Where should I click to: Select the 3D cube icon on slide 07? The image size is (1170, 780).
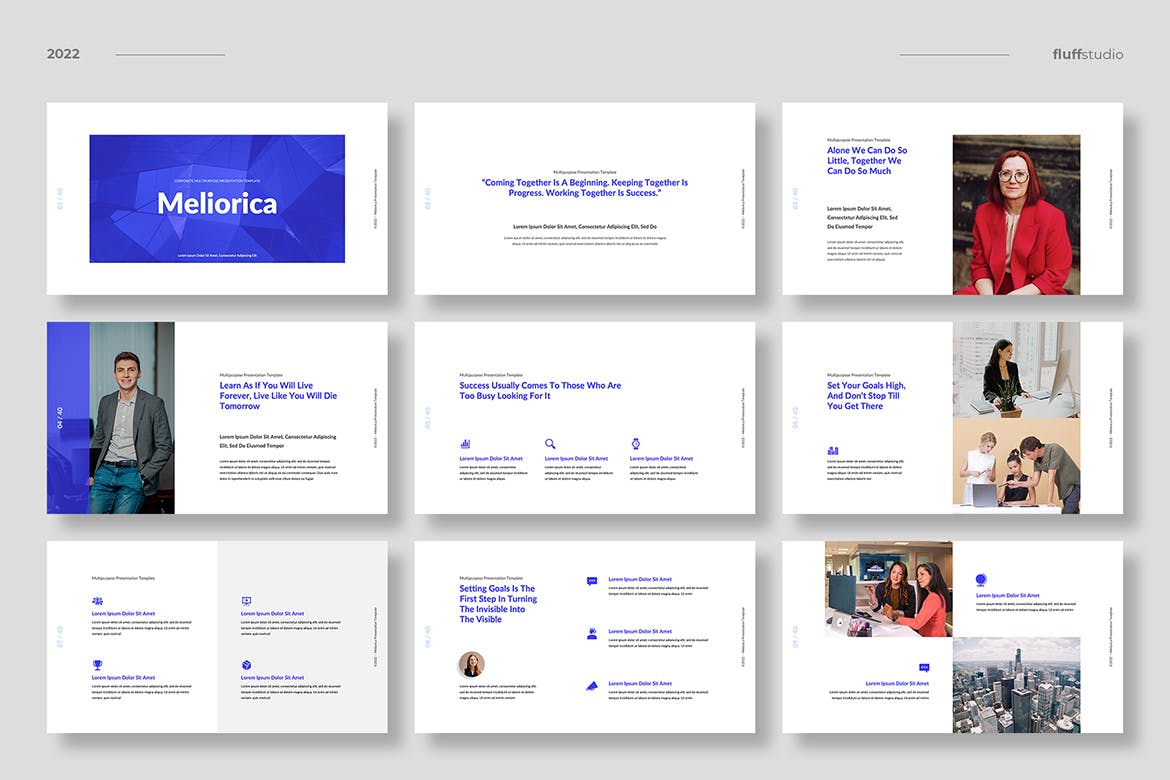coord(246,665)
